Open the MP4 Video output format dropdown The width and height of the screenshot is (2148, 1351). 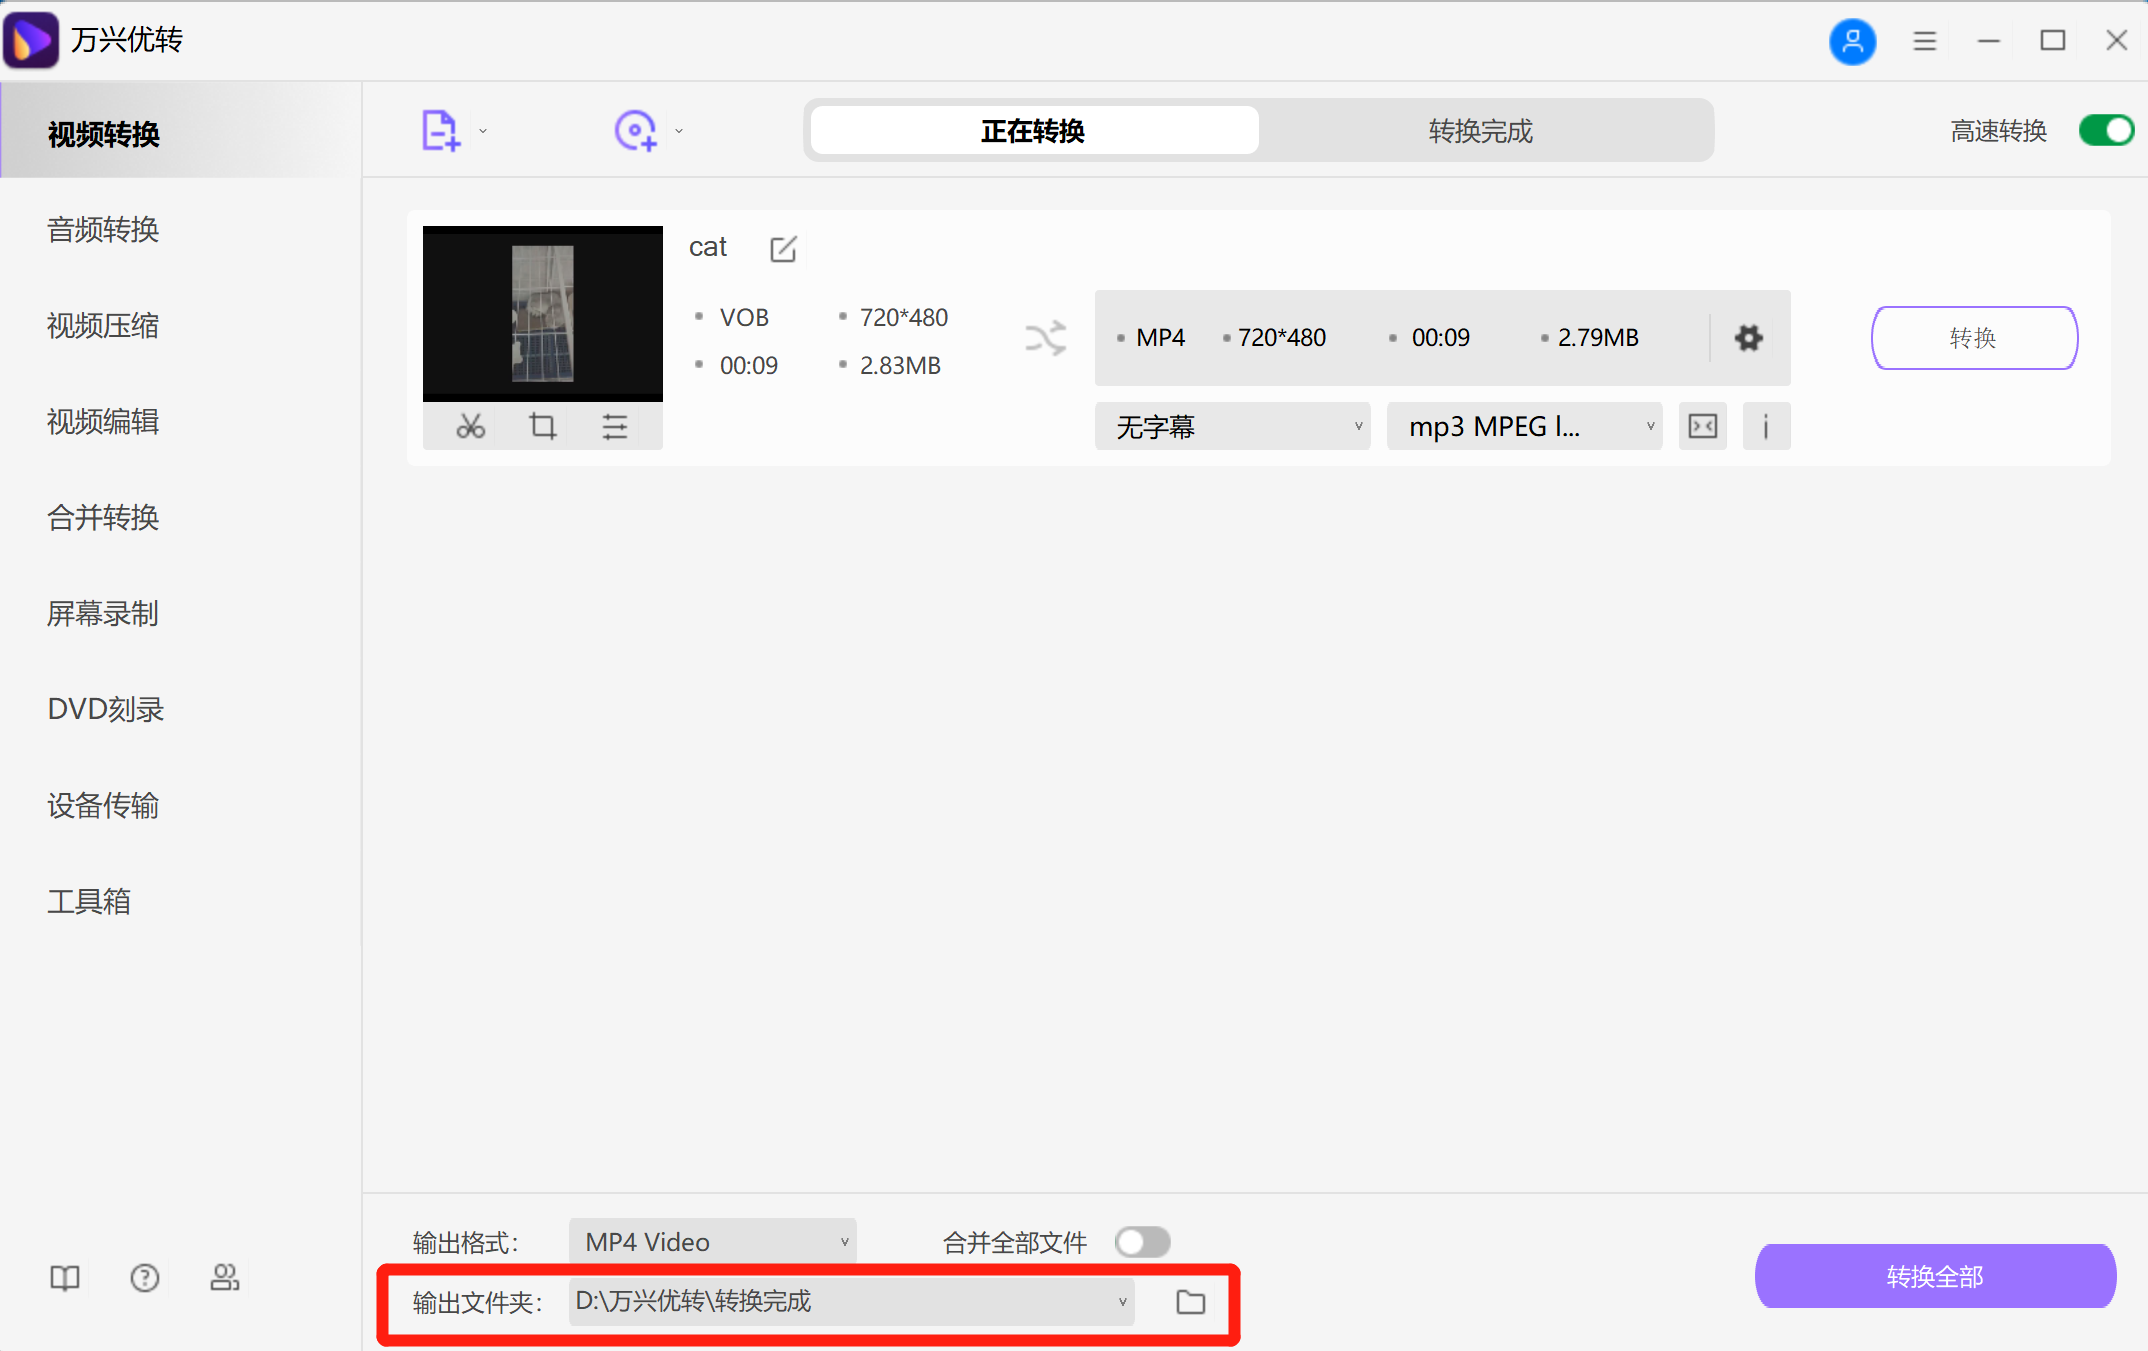(711, 1241)
